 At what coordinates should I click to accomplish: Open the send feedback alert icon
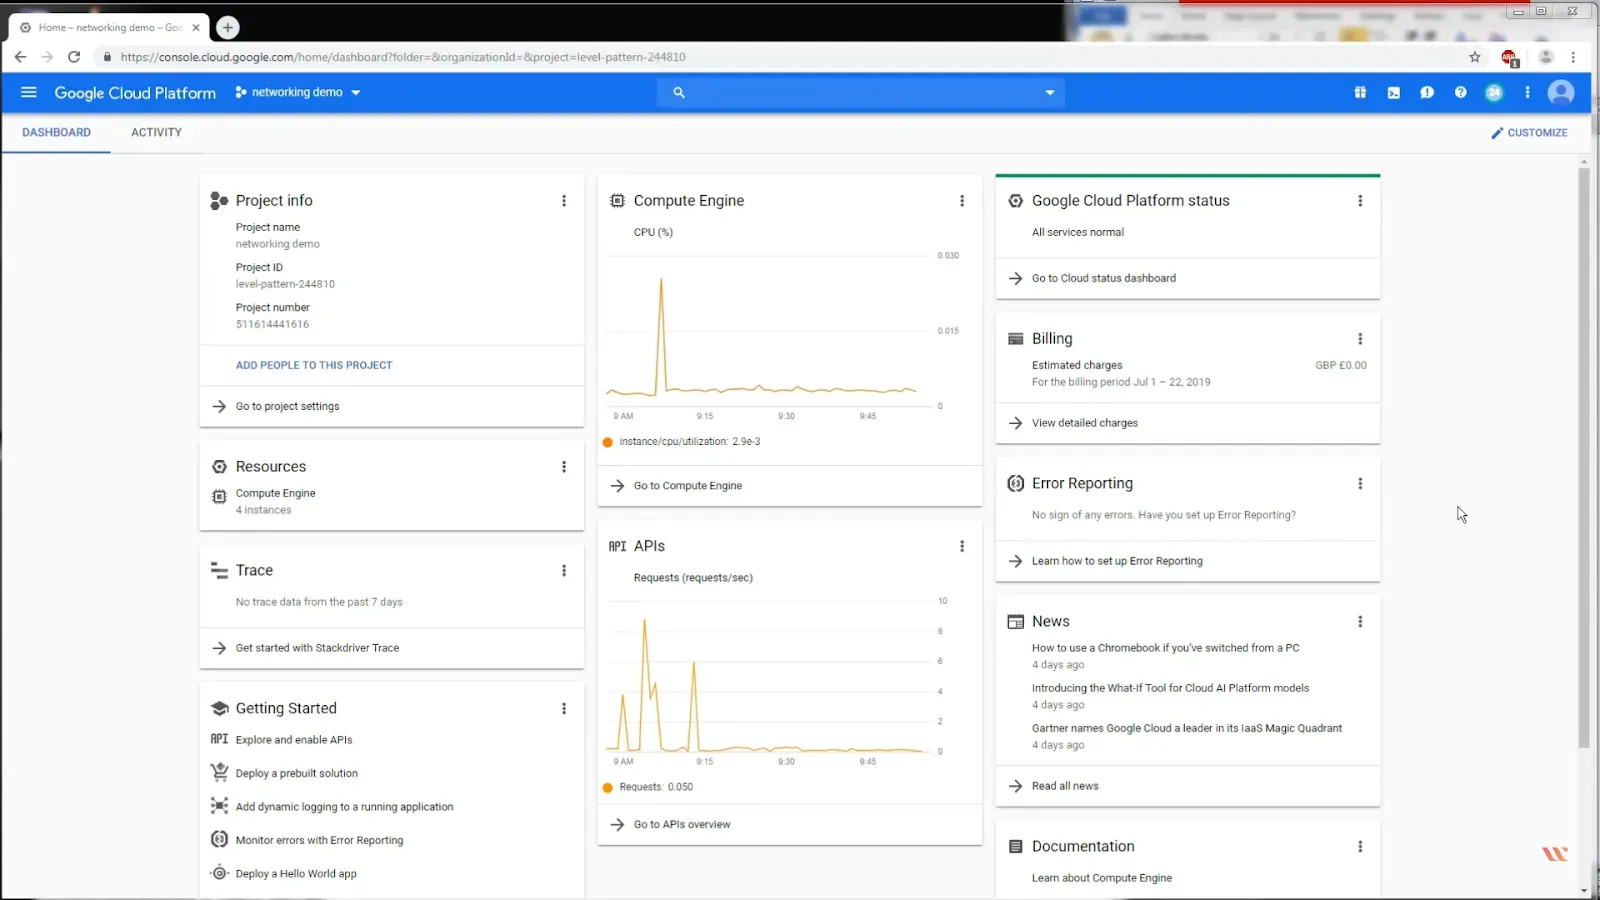(x=1427, y=92)
